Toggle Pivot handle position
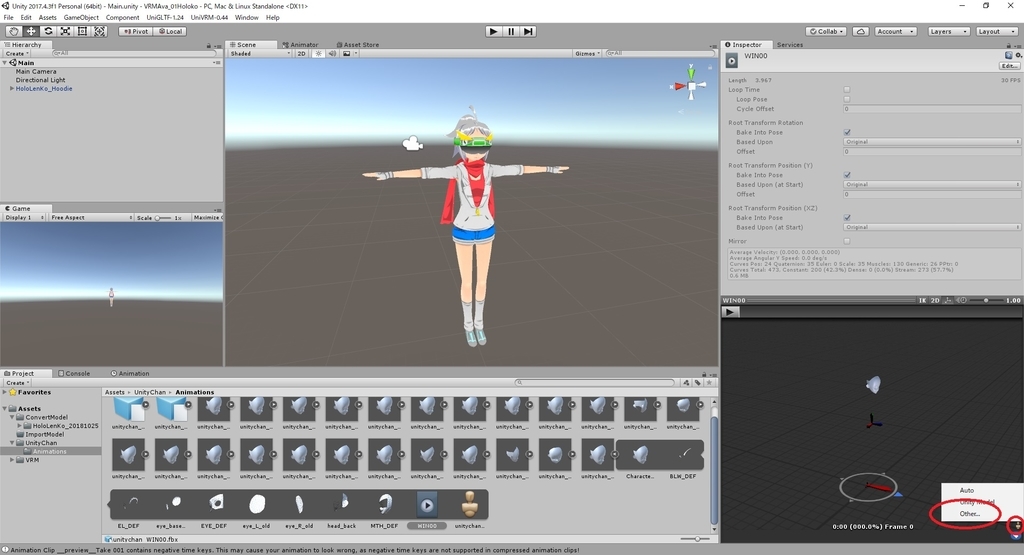Viewport: 1024px width, 555px height. [136, 31]
